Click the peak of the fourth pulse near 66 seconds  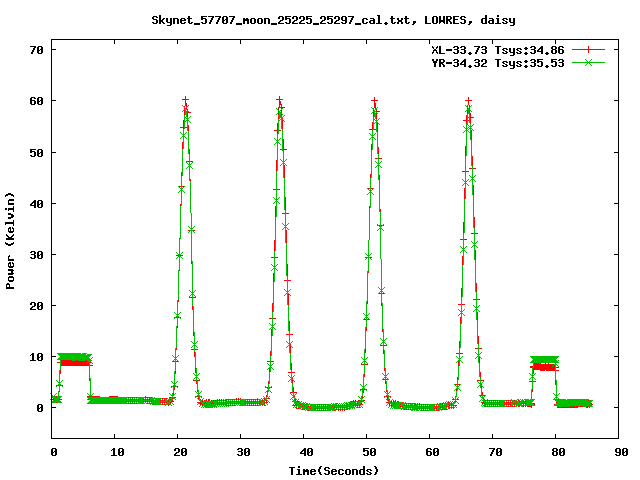pos(469,101)
